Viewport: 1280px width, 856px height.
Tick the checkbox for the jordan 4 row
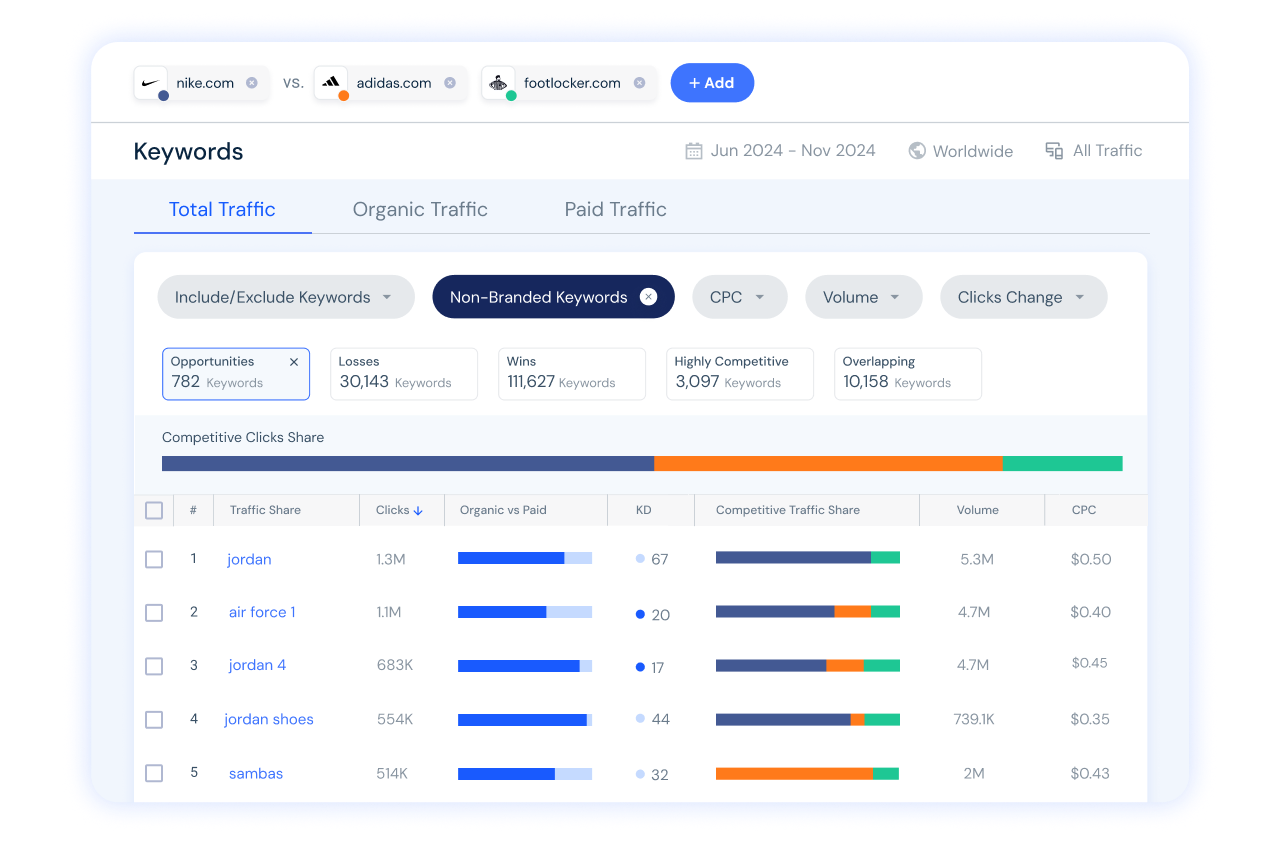[154, 666]
